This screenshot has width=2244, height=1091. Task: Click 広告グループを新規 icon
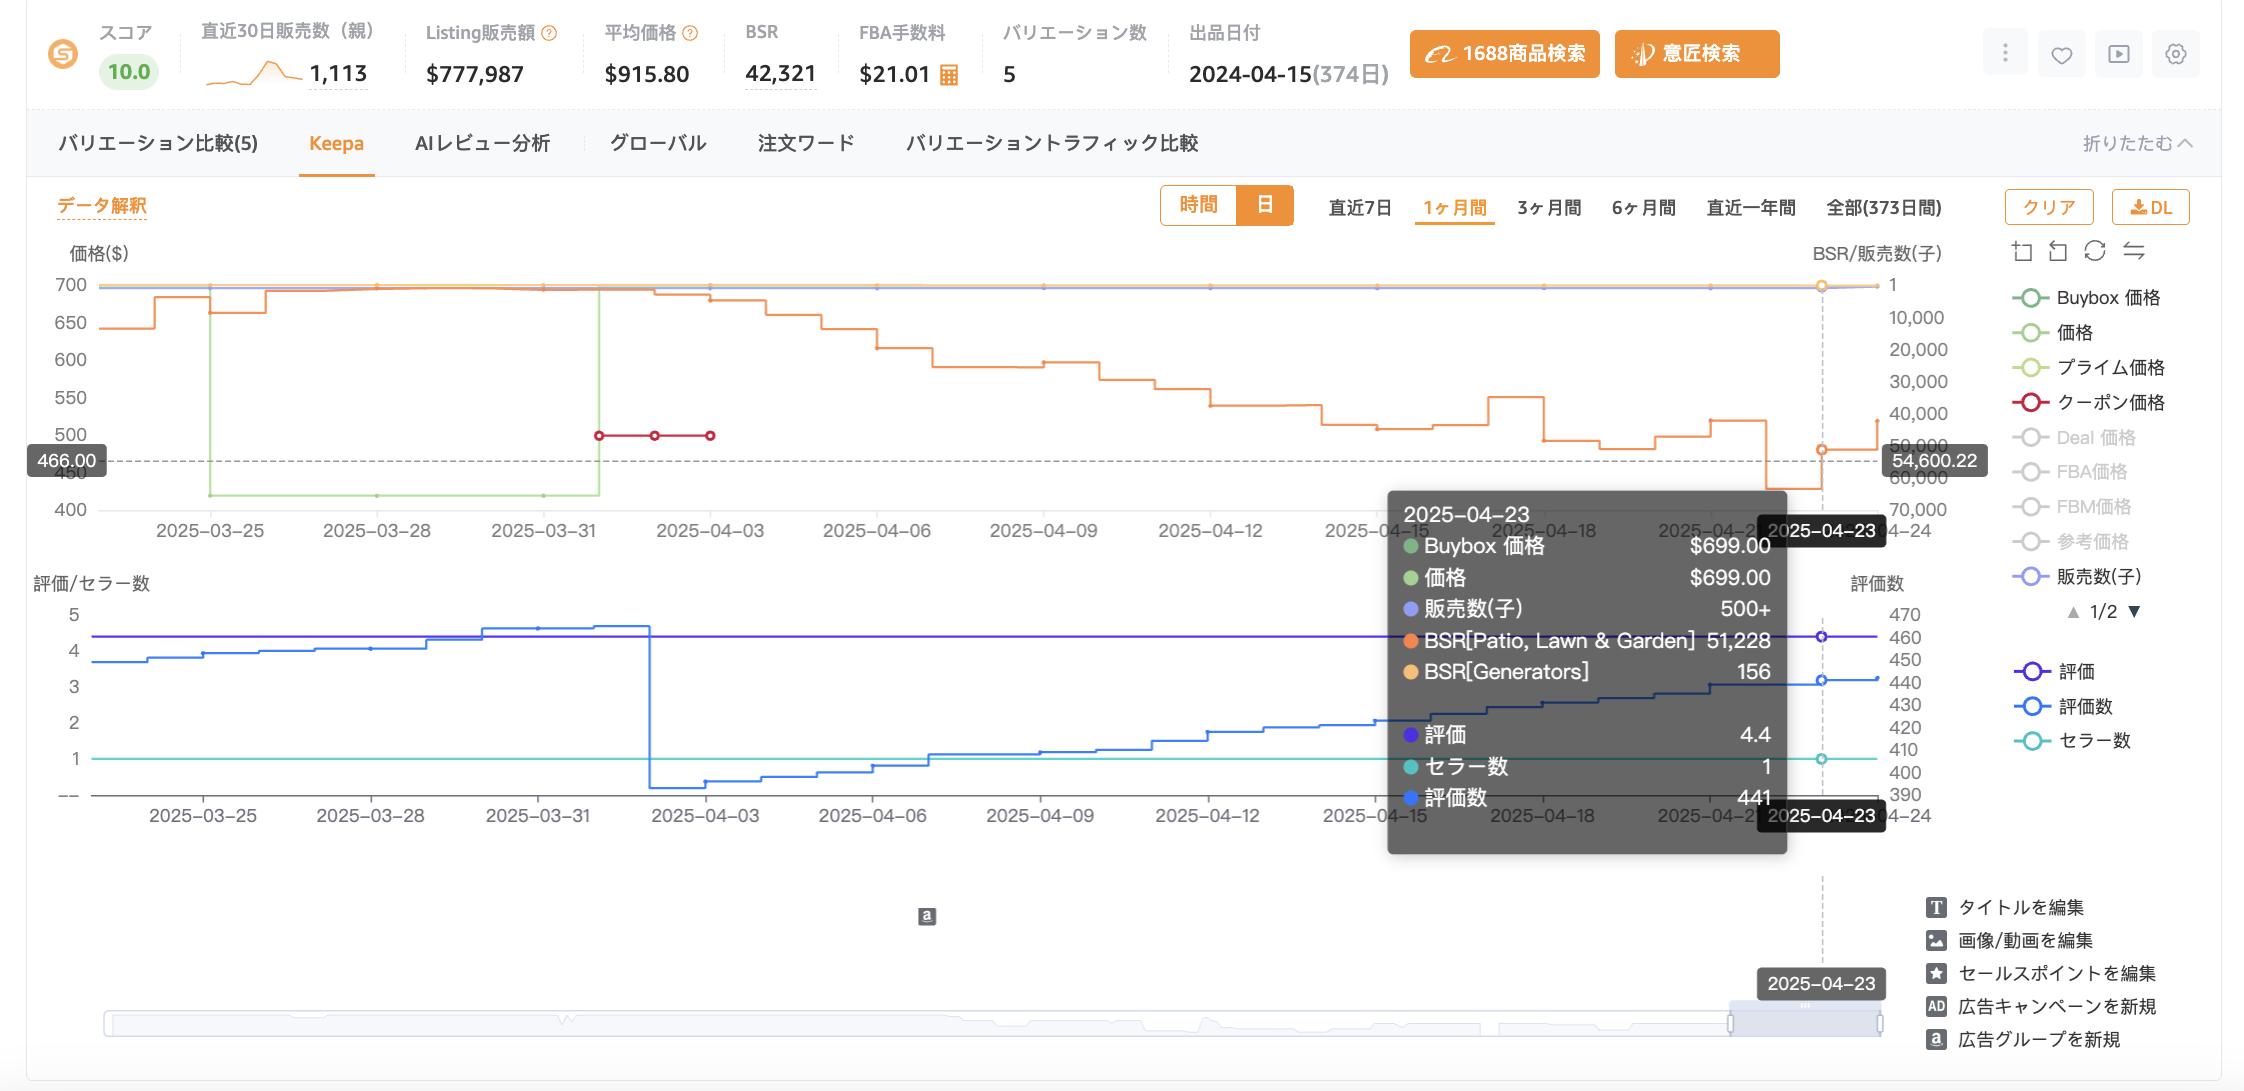tap(1936, 1040)
